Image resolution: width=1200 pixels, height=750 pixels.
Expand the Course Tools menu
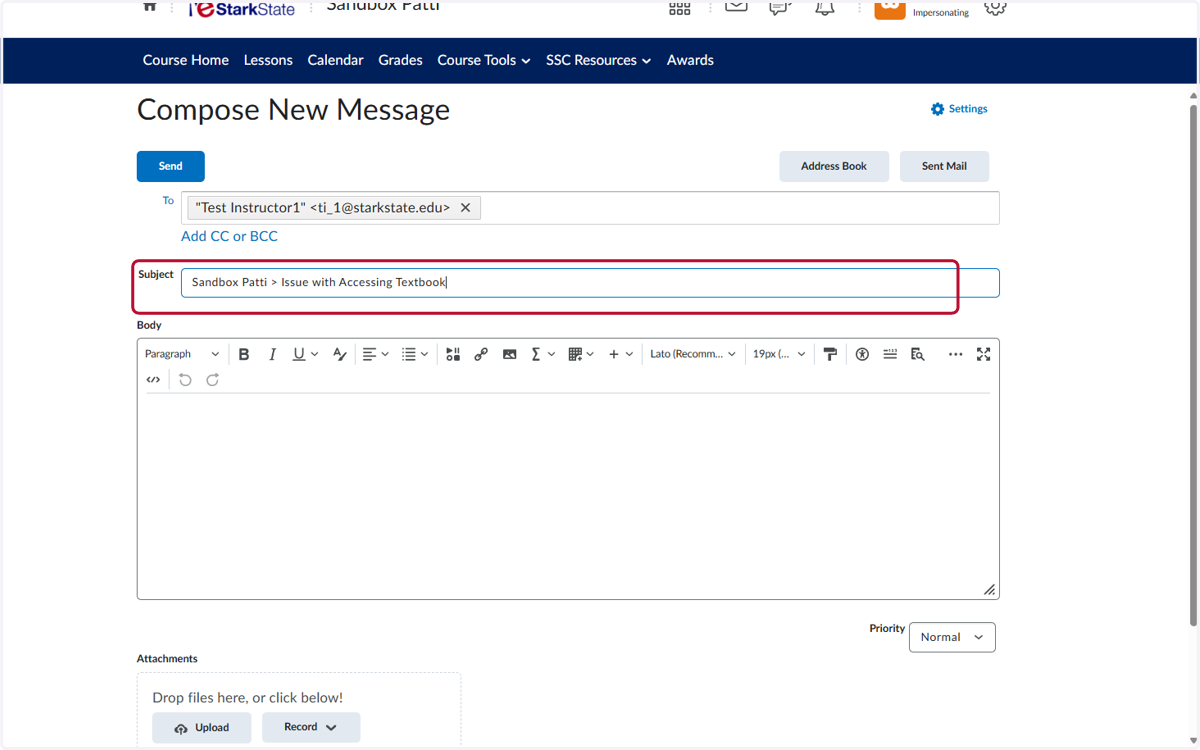coord(484,60)
